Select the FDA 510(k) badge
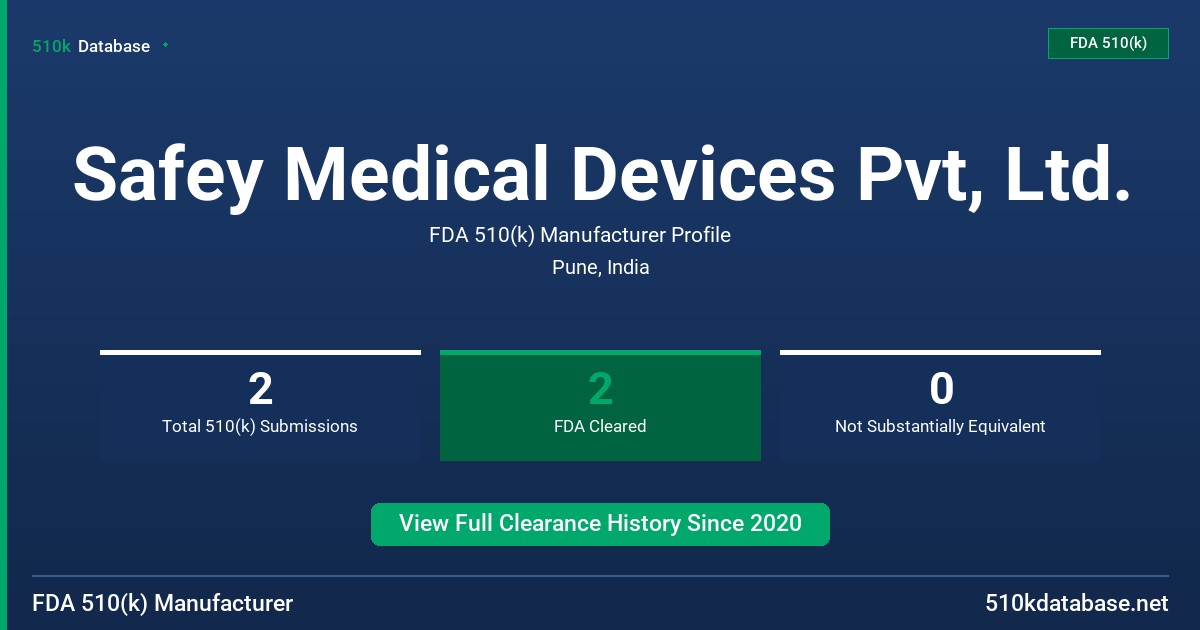This screenshot has height=630, width=1200. 1108,43
